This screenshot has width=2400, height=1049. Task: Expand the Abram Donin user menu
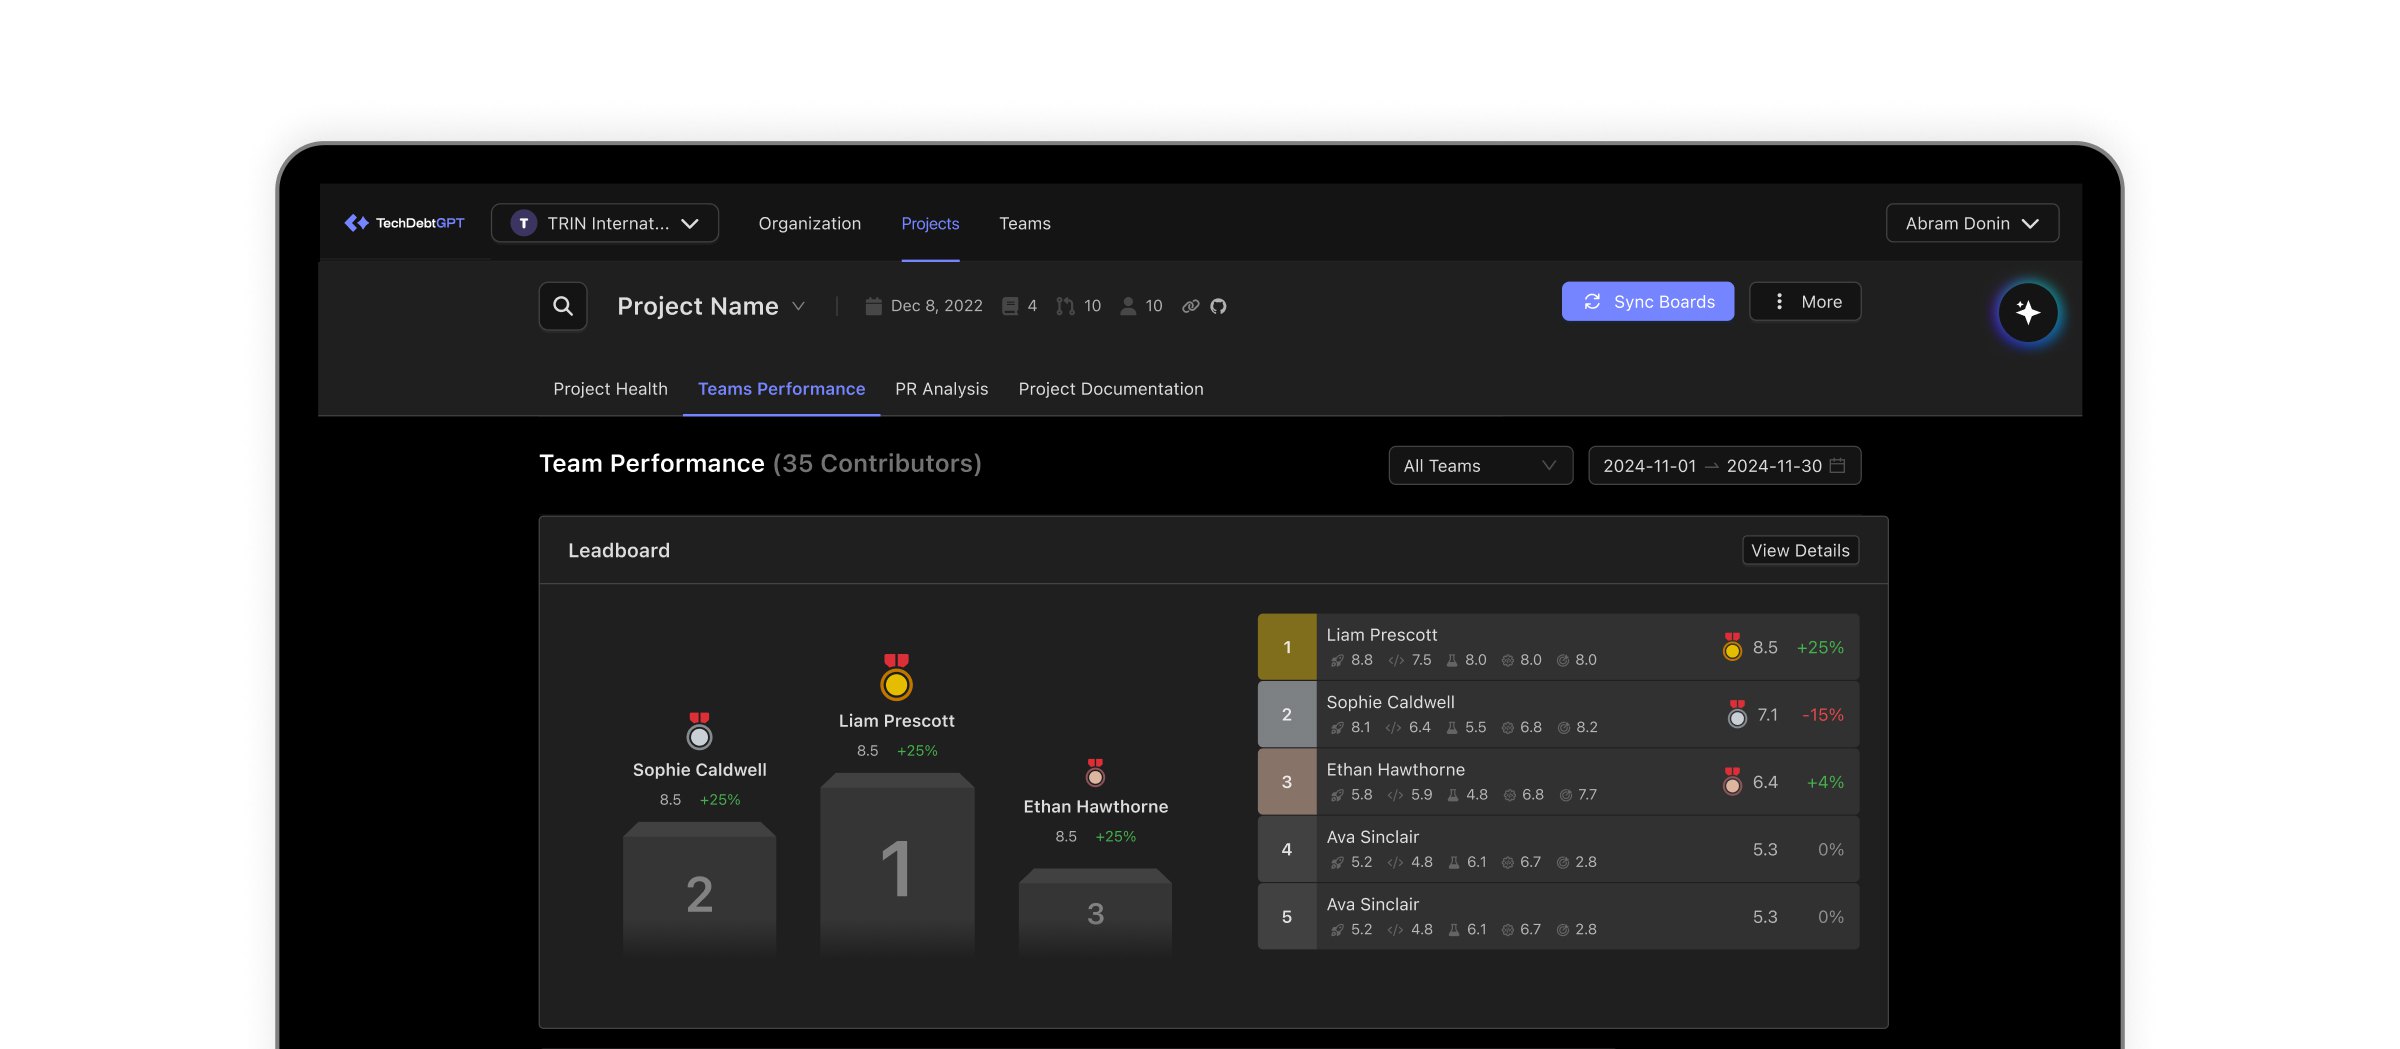1972,223
